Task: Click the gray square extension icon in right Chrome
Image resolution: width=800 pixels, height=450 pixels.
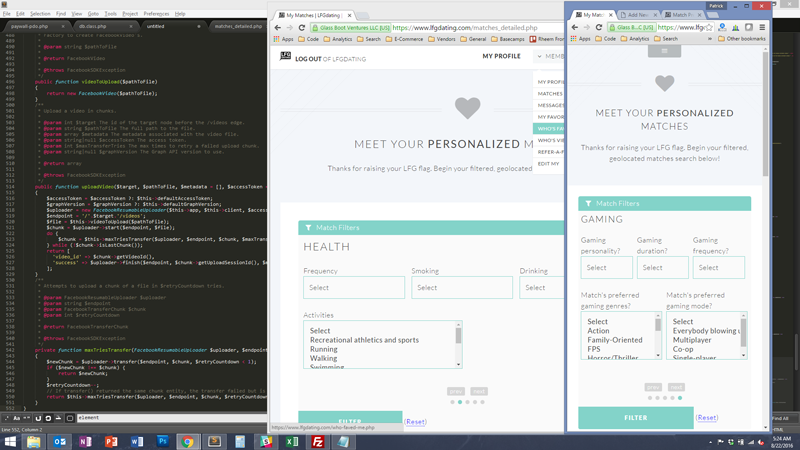Action: [749, 27]
